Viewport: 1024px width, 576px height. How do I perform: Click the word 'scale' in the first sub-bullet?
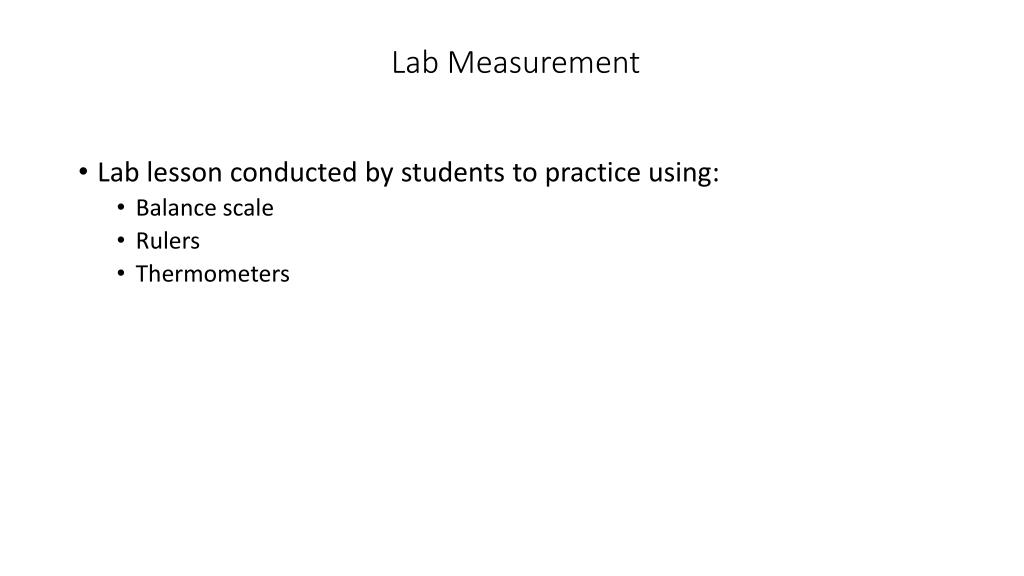click(x=248, y=208)
